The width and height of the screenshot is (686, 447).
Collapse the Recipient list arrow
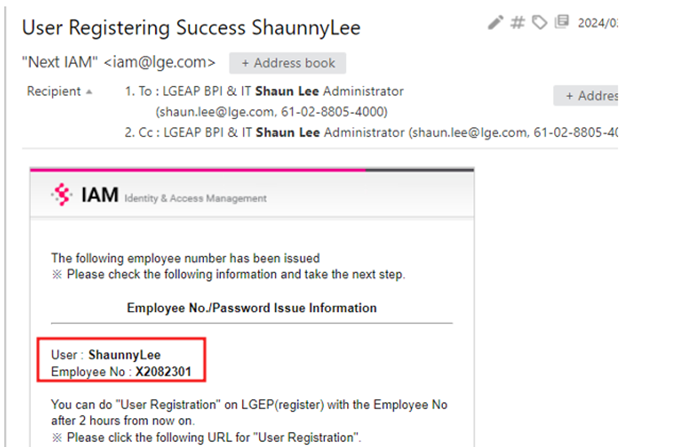(88, 92)
